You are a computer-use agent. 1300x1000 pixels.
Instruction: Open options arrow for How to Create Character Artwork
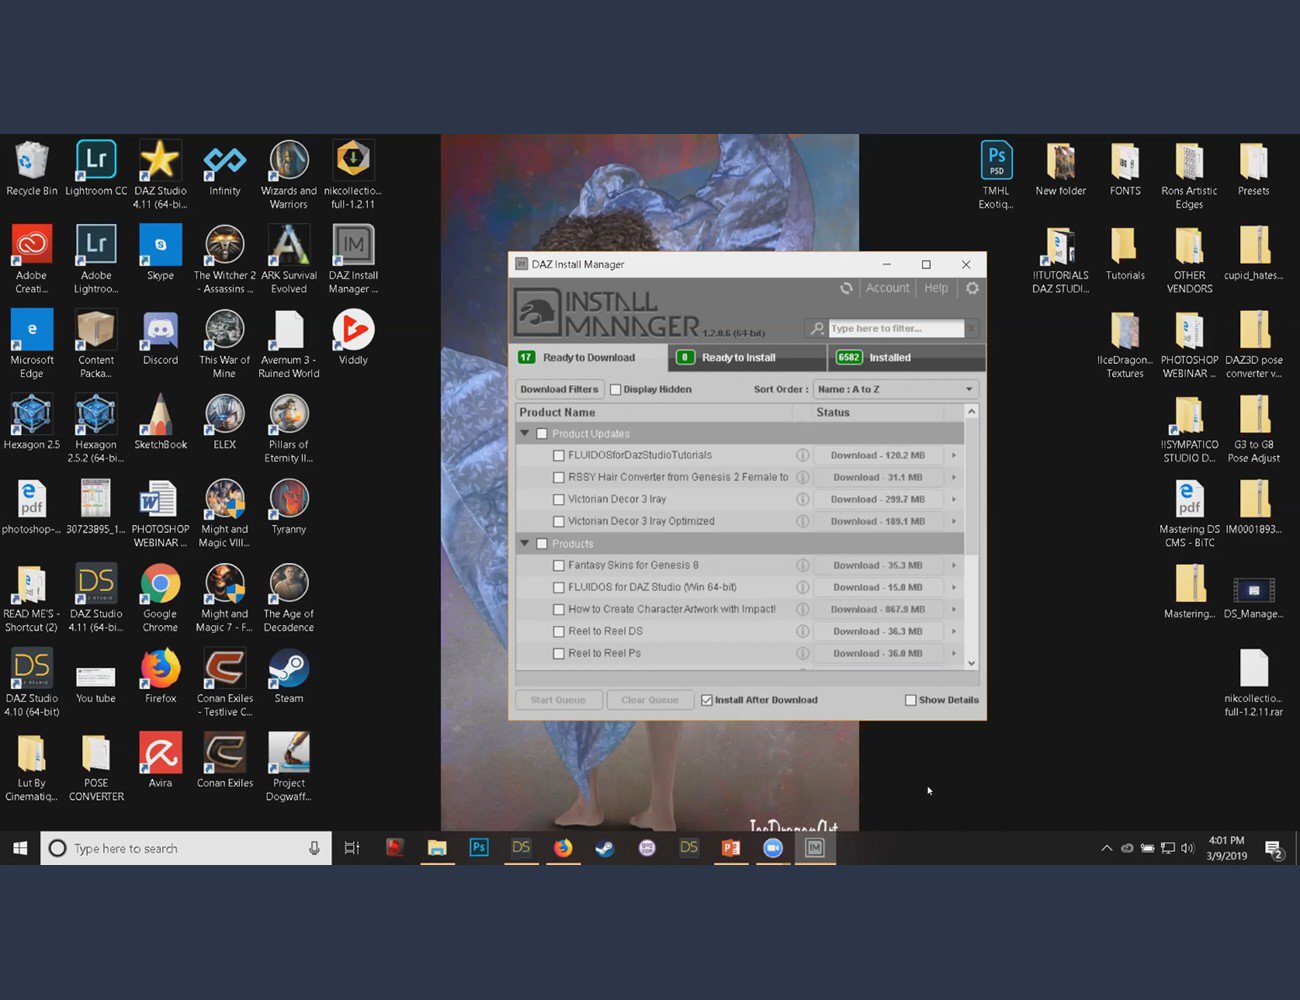(x=954, y=609)
